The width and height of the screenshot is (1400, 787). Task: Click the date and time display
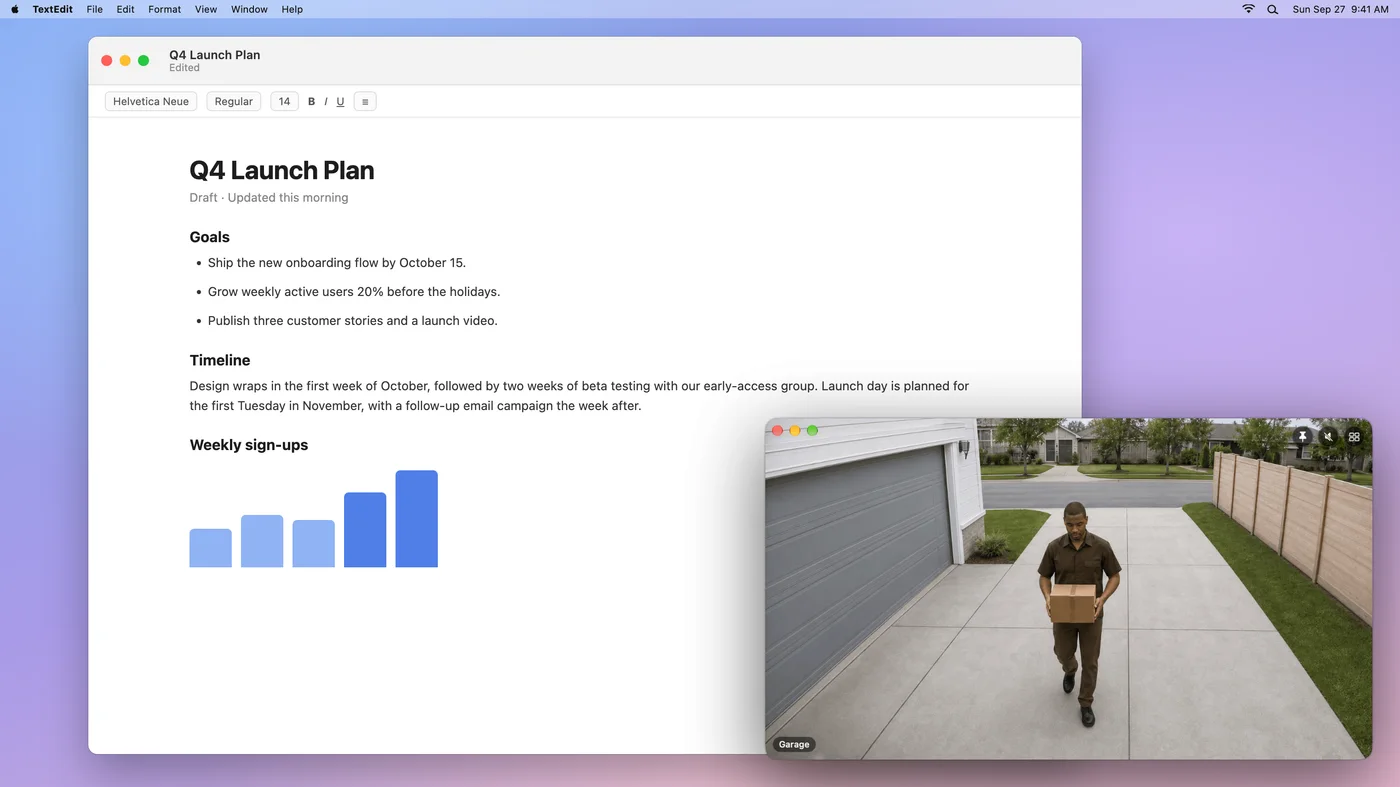[1340, 9]
